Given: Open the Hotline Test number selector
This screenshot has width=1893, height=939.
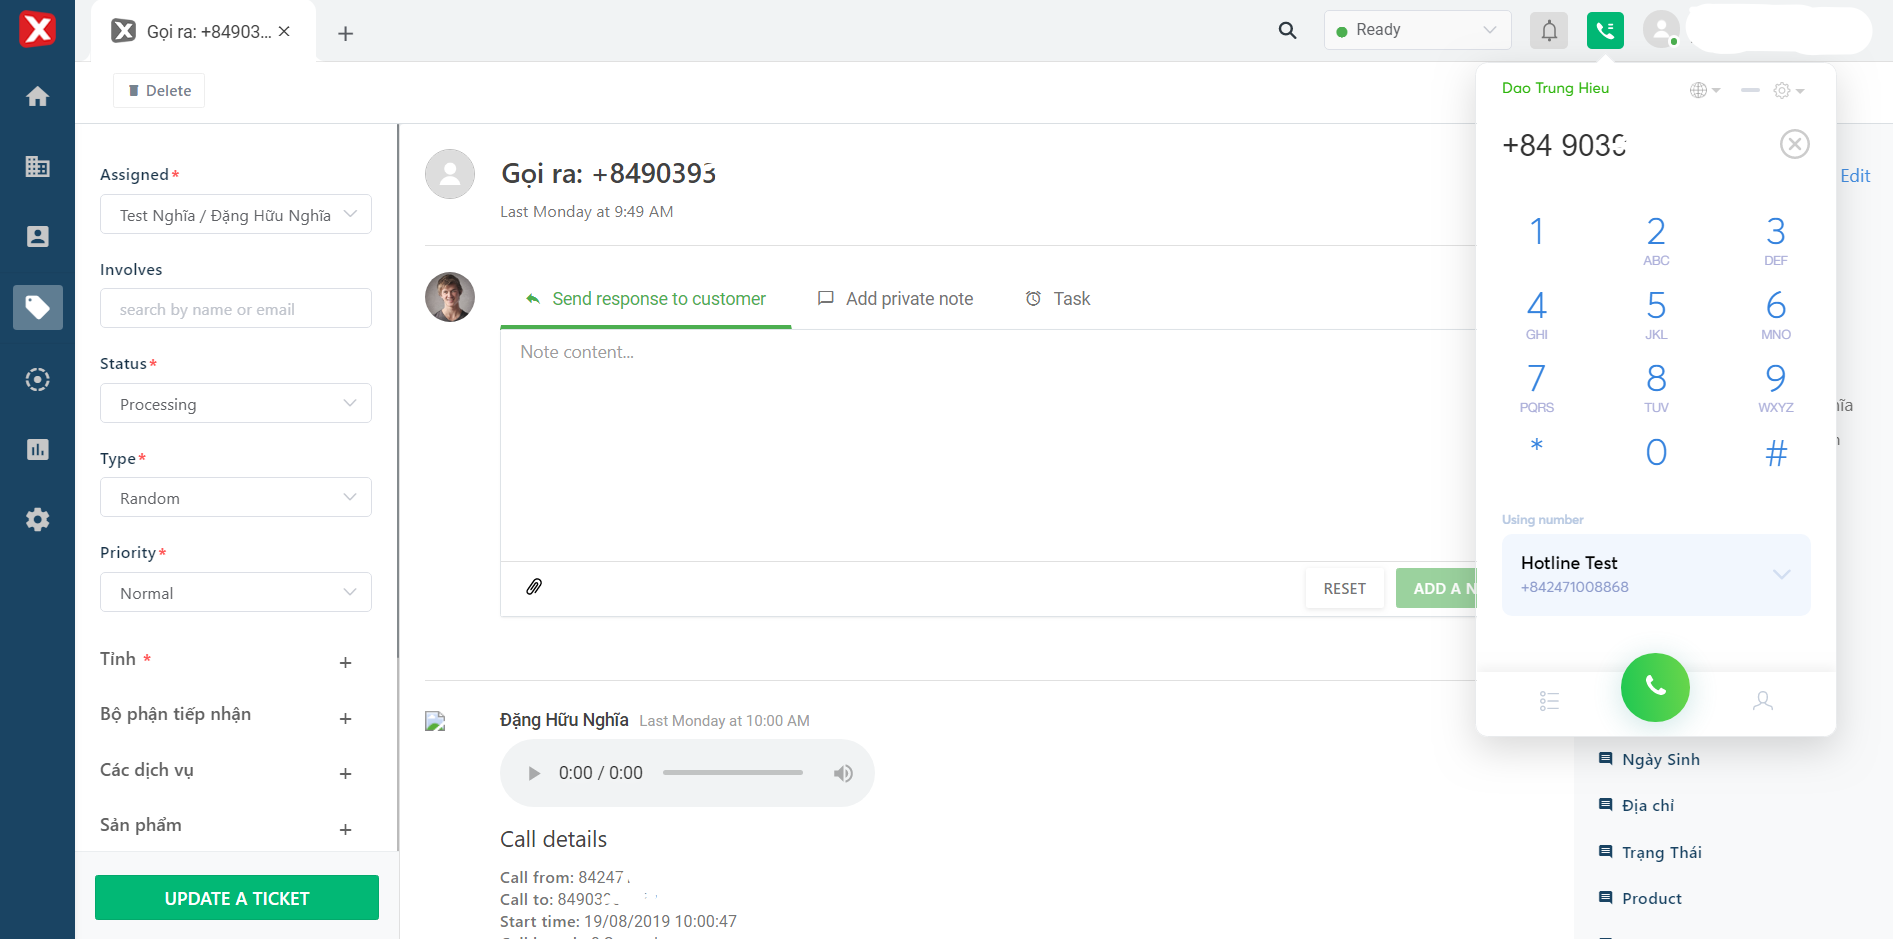Looking at the screenshot, I should pos(1656,575).
